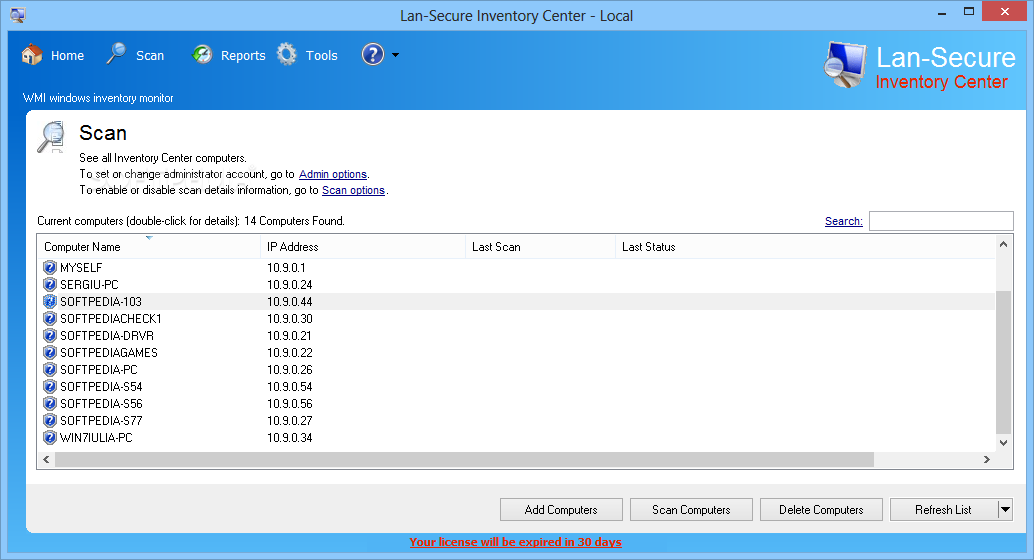The width and height of the screenshot is (1034, 560).
Task: Select the SOFTPEDIA-103 computer name
Action: pos(101,301)
